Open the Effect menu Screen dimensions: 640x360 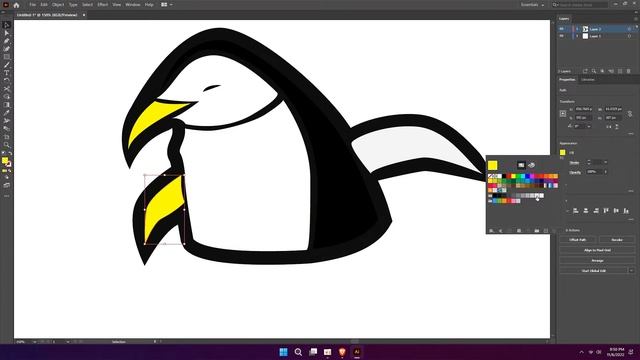tap(102, 5)
